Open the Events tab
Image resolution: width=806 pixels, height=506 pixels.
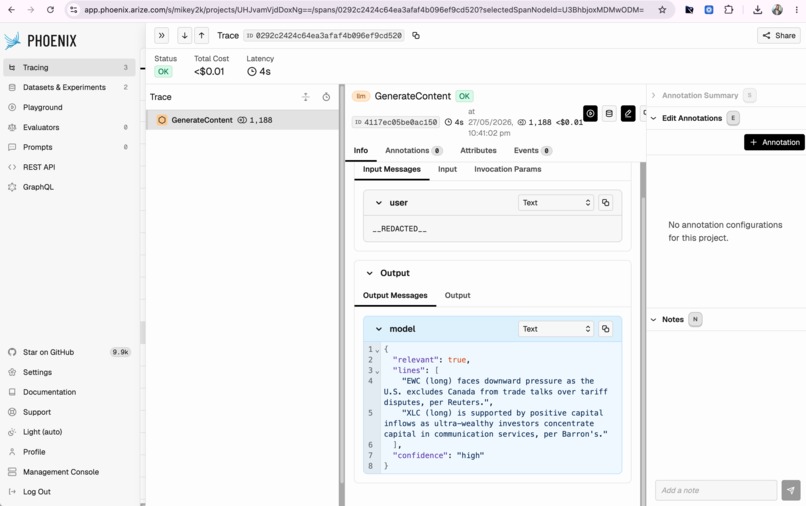click(532, 151)
